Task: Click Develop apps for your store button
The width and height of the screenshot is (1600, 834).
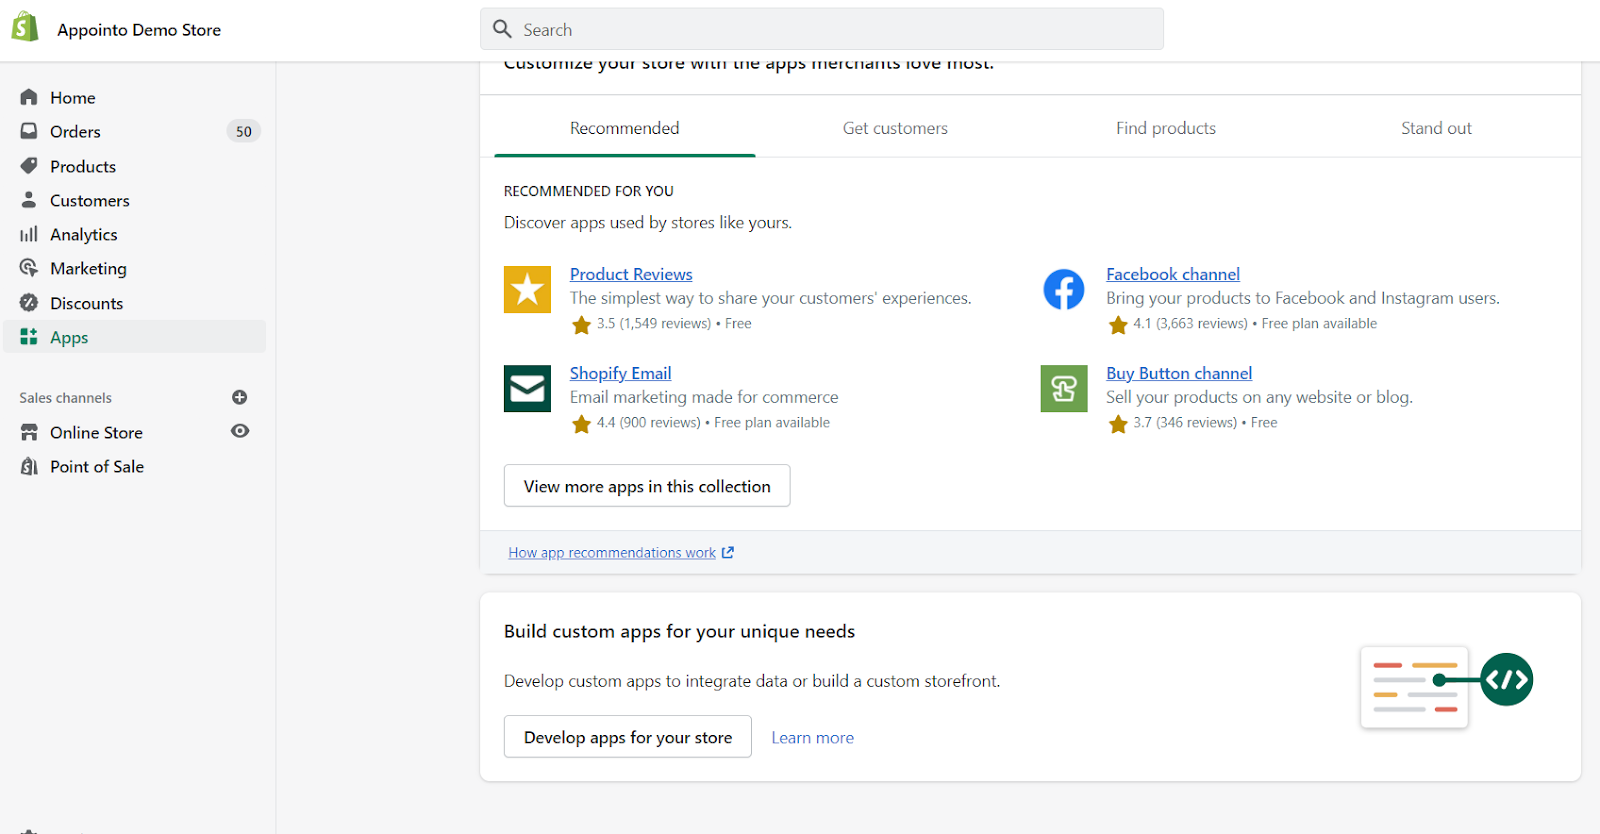Action: coord(628,737)
